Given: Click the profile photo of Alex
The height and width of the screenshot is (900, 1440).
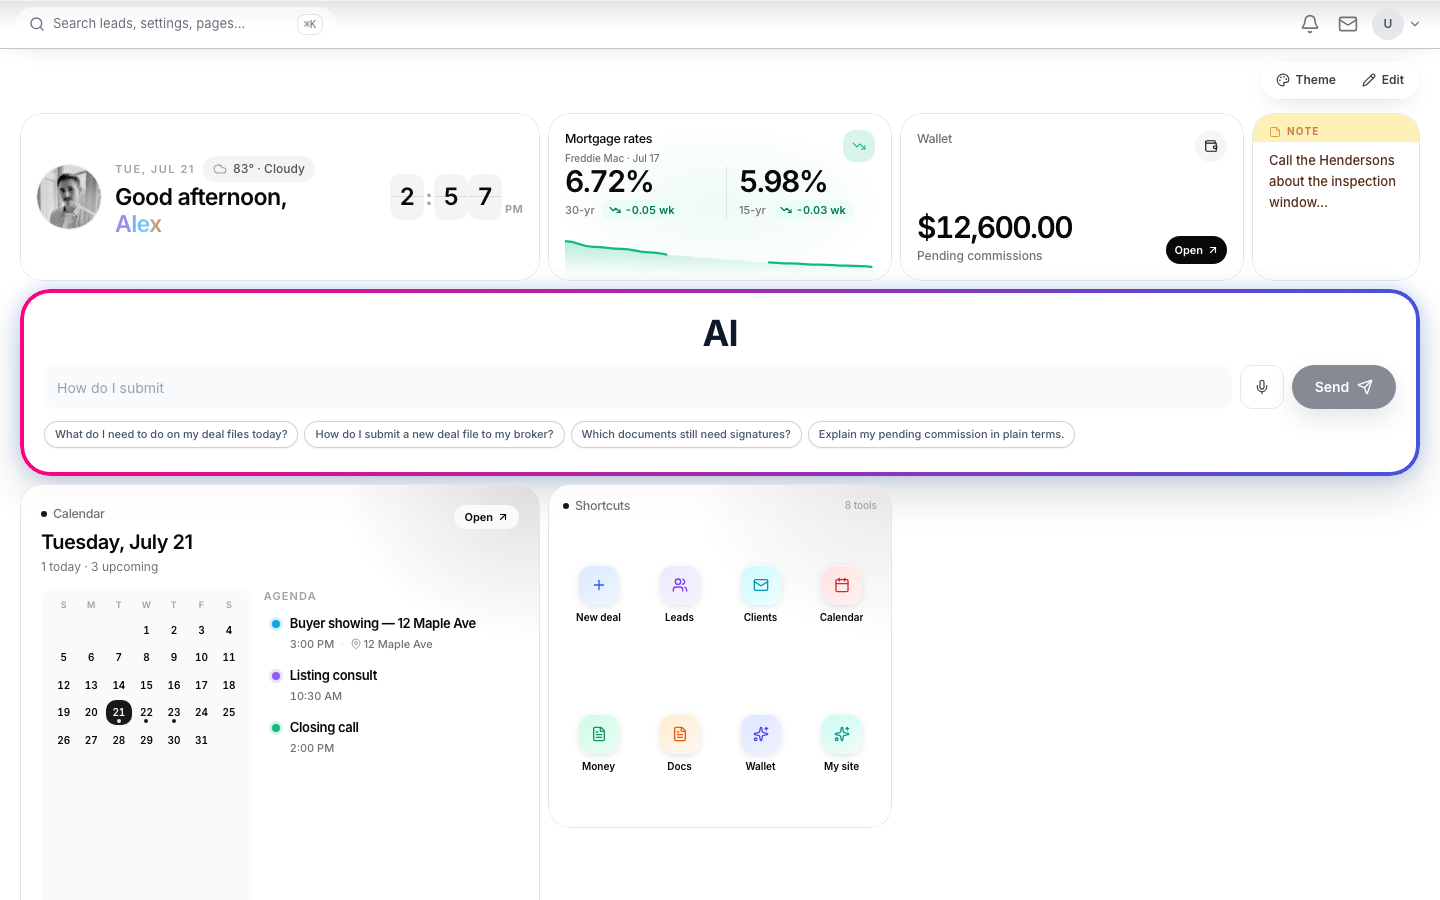Looking at the screenshot, I should point(69,197).
